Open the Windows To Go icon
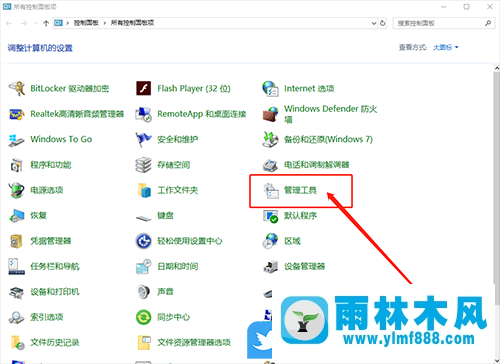This screenshot has width=500, height=364. pyautogui.click(x=16, y=140)
